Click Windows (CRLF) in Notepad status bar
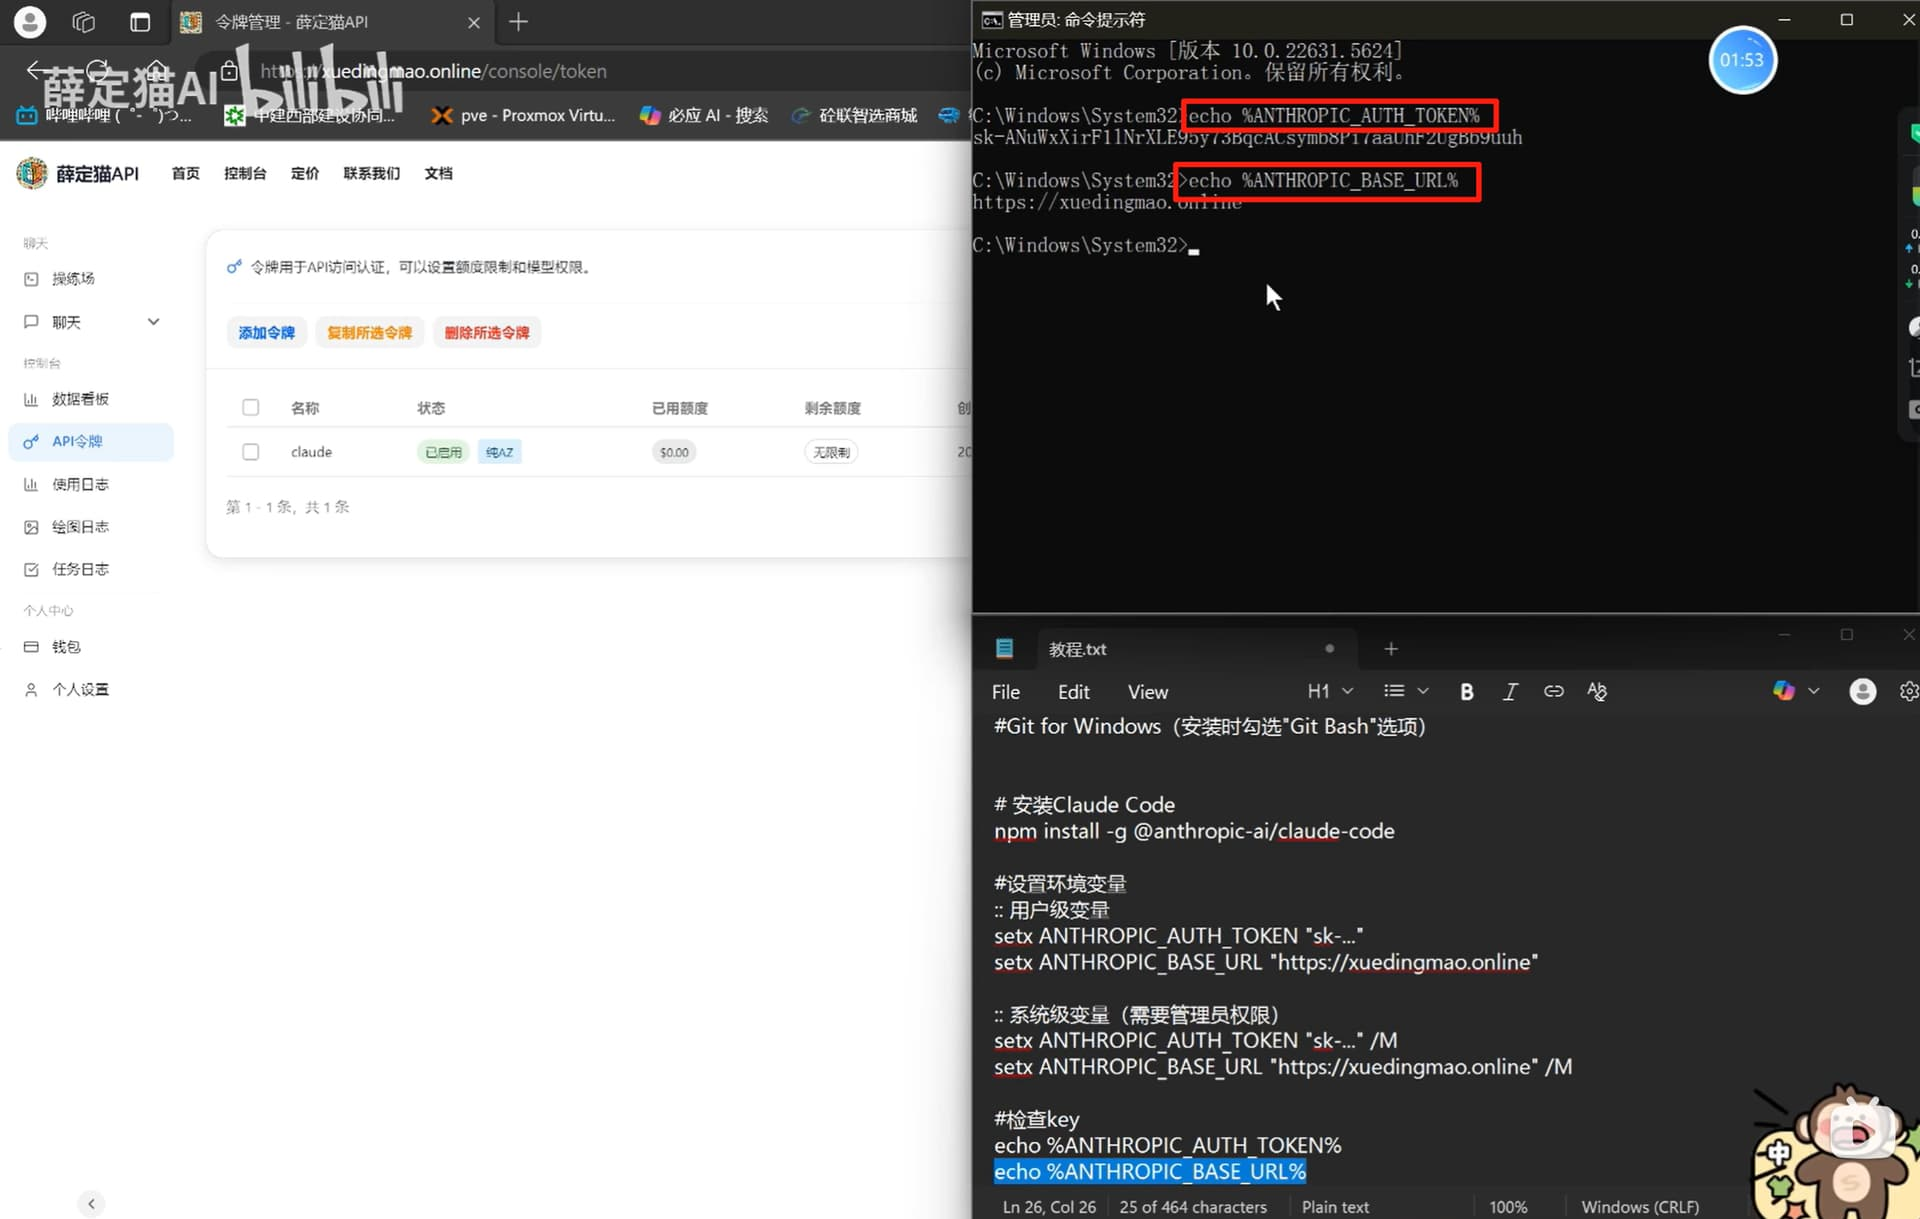This screenshot has width=1920, height=1219. click(x=1640, y=1207)
